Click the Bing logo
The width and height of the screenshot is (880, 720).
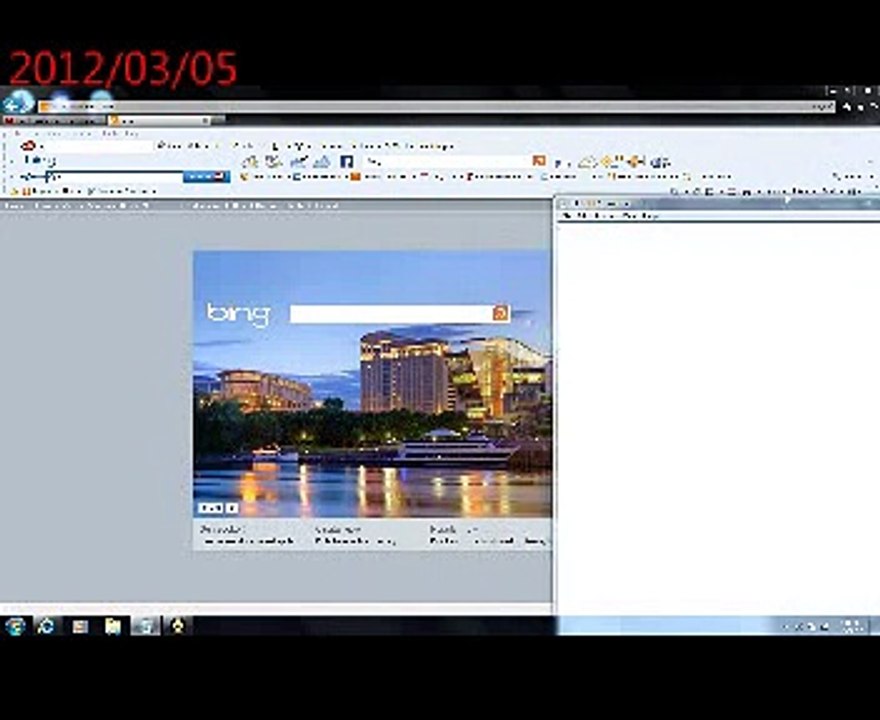click(239, 314)
